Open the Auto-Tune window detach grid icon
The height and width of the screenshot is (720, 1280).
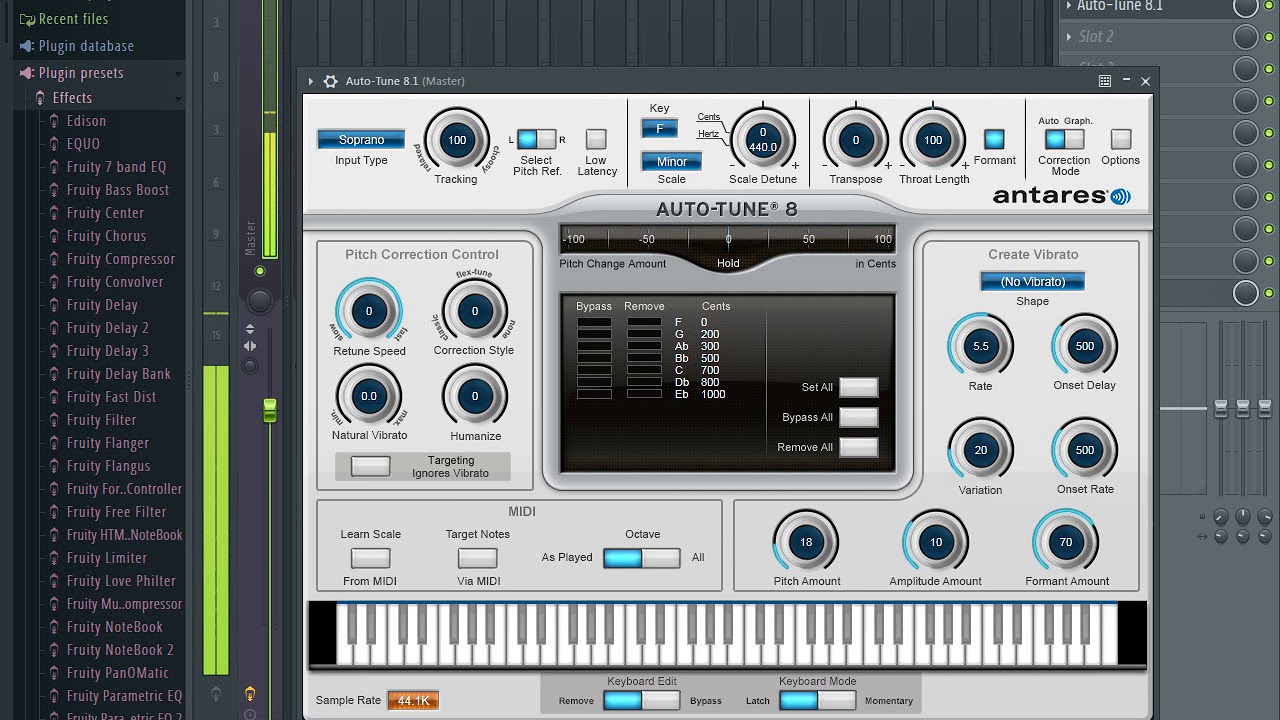pos(1105,81)
